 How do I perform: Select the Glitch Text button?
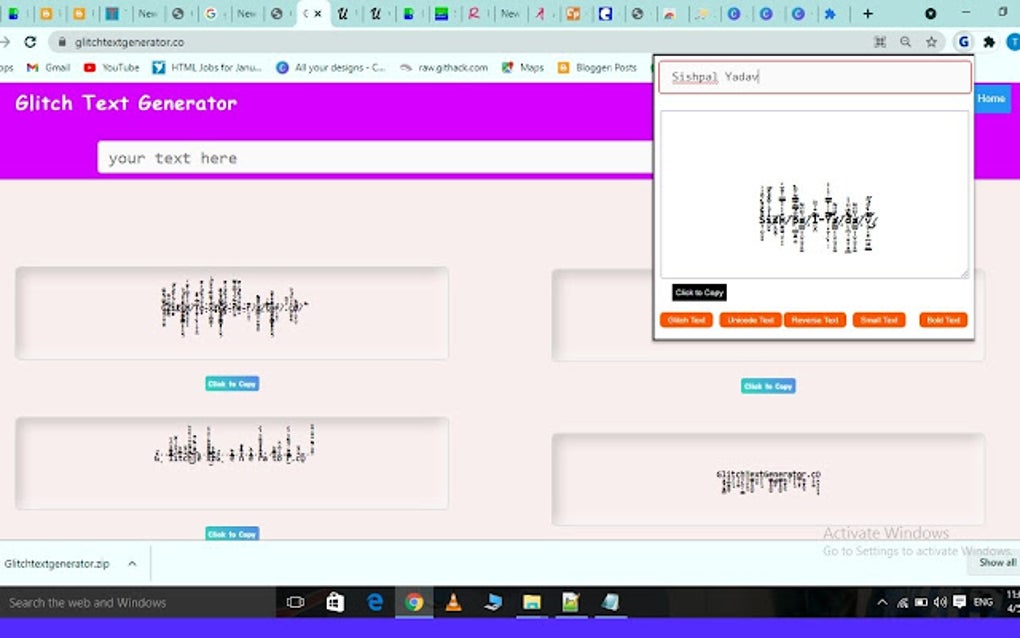(686, 320)
